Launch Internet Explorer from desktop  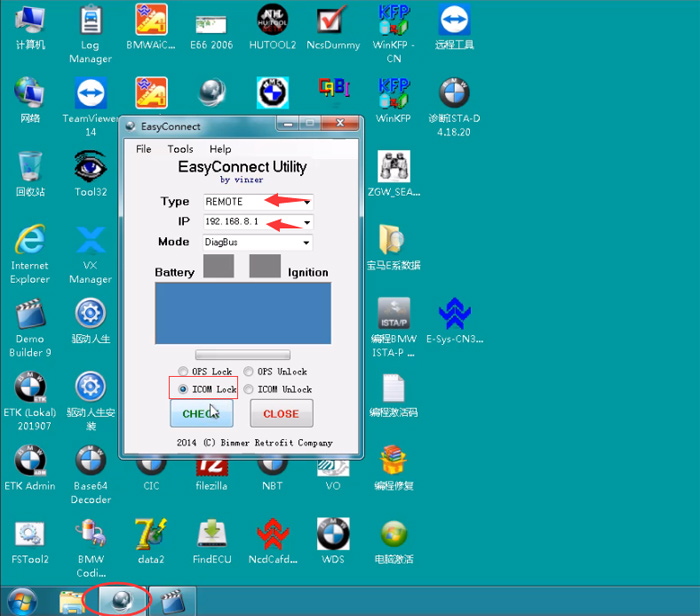(30, 254)
